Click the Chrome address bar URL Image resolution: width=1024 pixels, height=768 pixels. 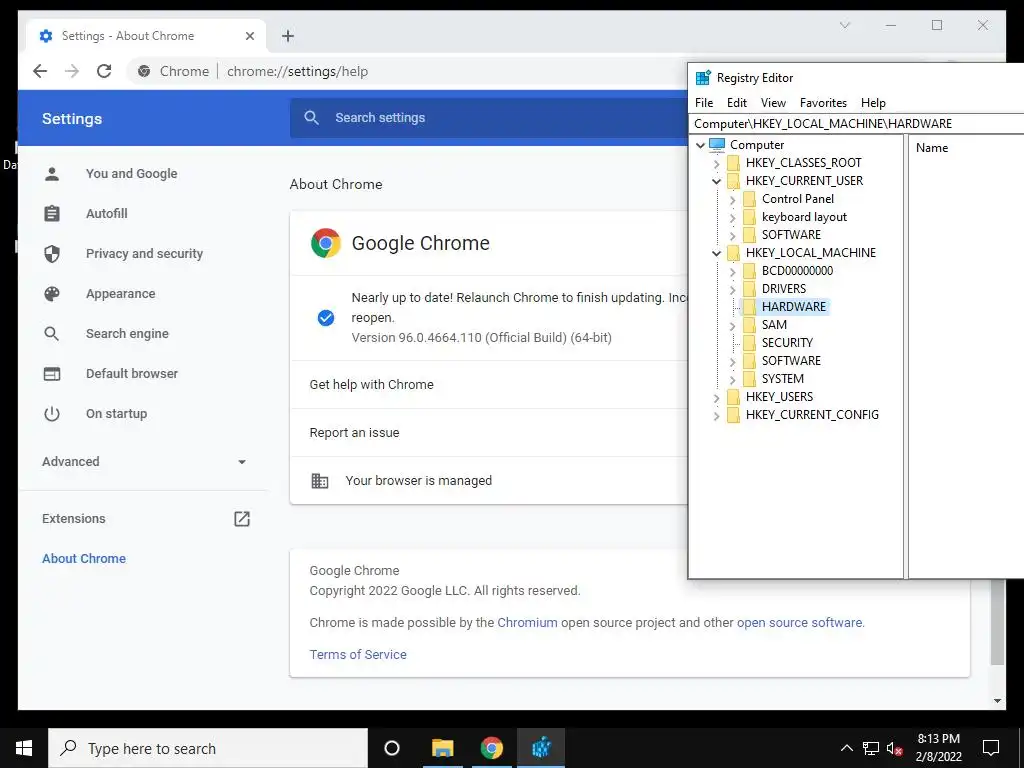297,71
